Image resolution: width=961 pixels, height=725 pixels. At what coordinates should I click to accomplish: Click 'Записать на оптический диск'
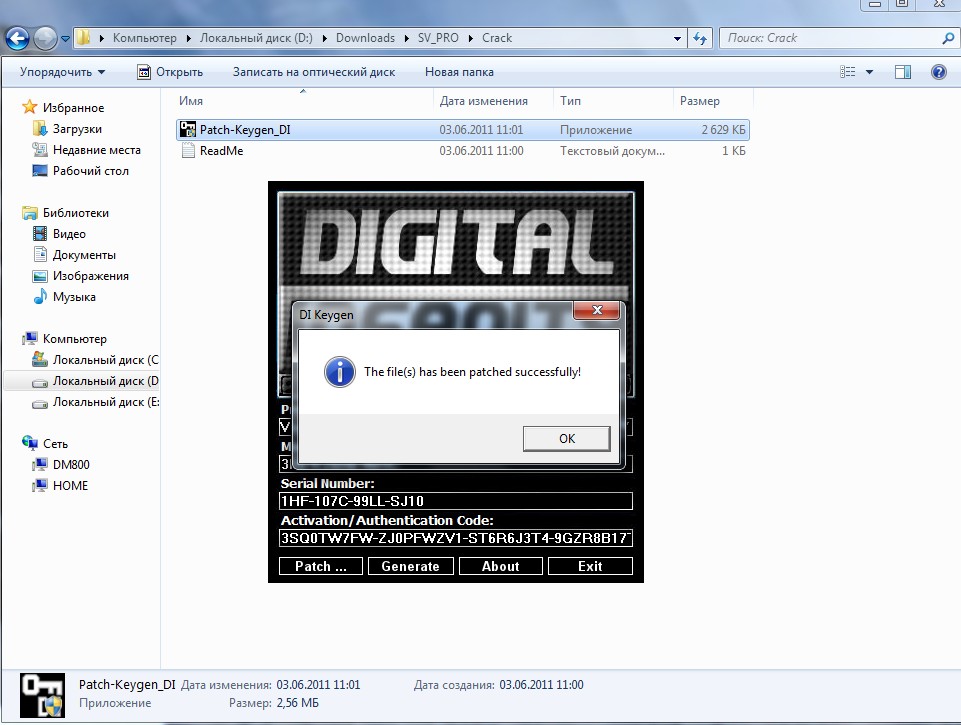[314, 72]
